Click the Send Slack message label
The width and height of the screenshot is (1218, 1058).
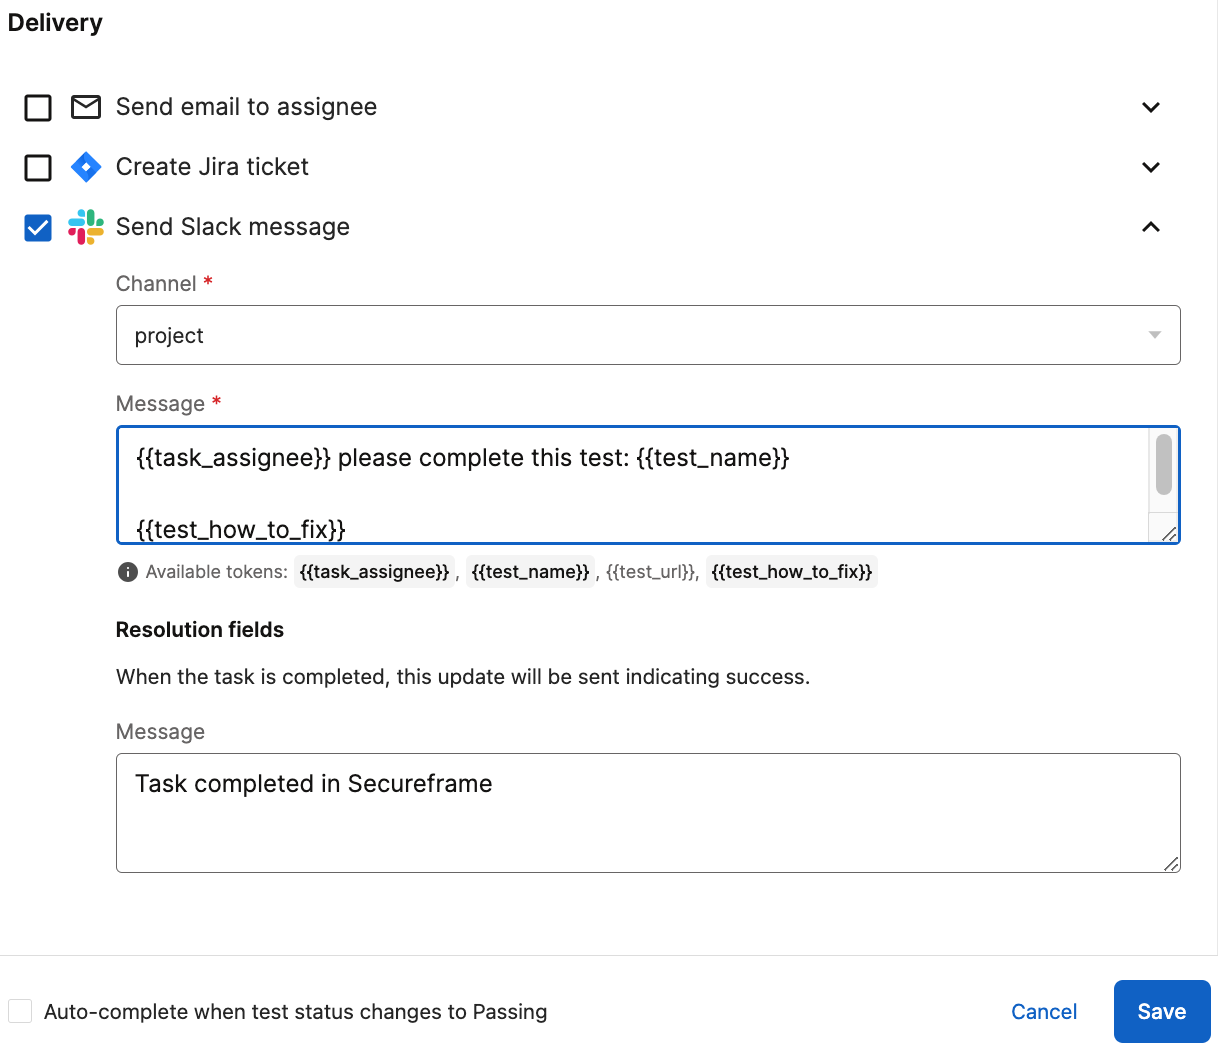[x=233, y=227]
